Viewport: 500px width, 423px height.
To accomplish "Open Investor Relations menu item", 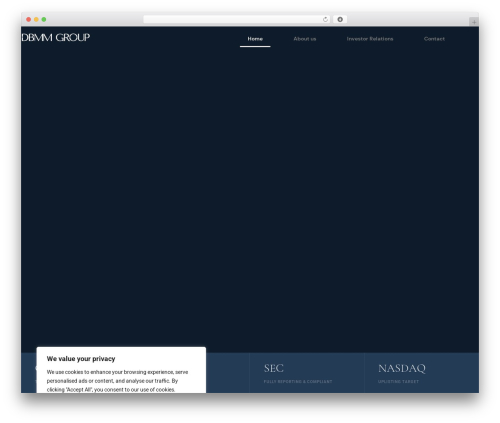I will tap(370, 39).
